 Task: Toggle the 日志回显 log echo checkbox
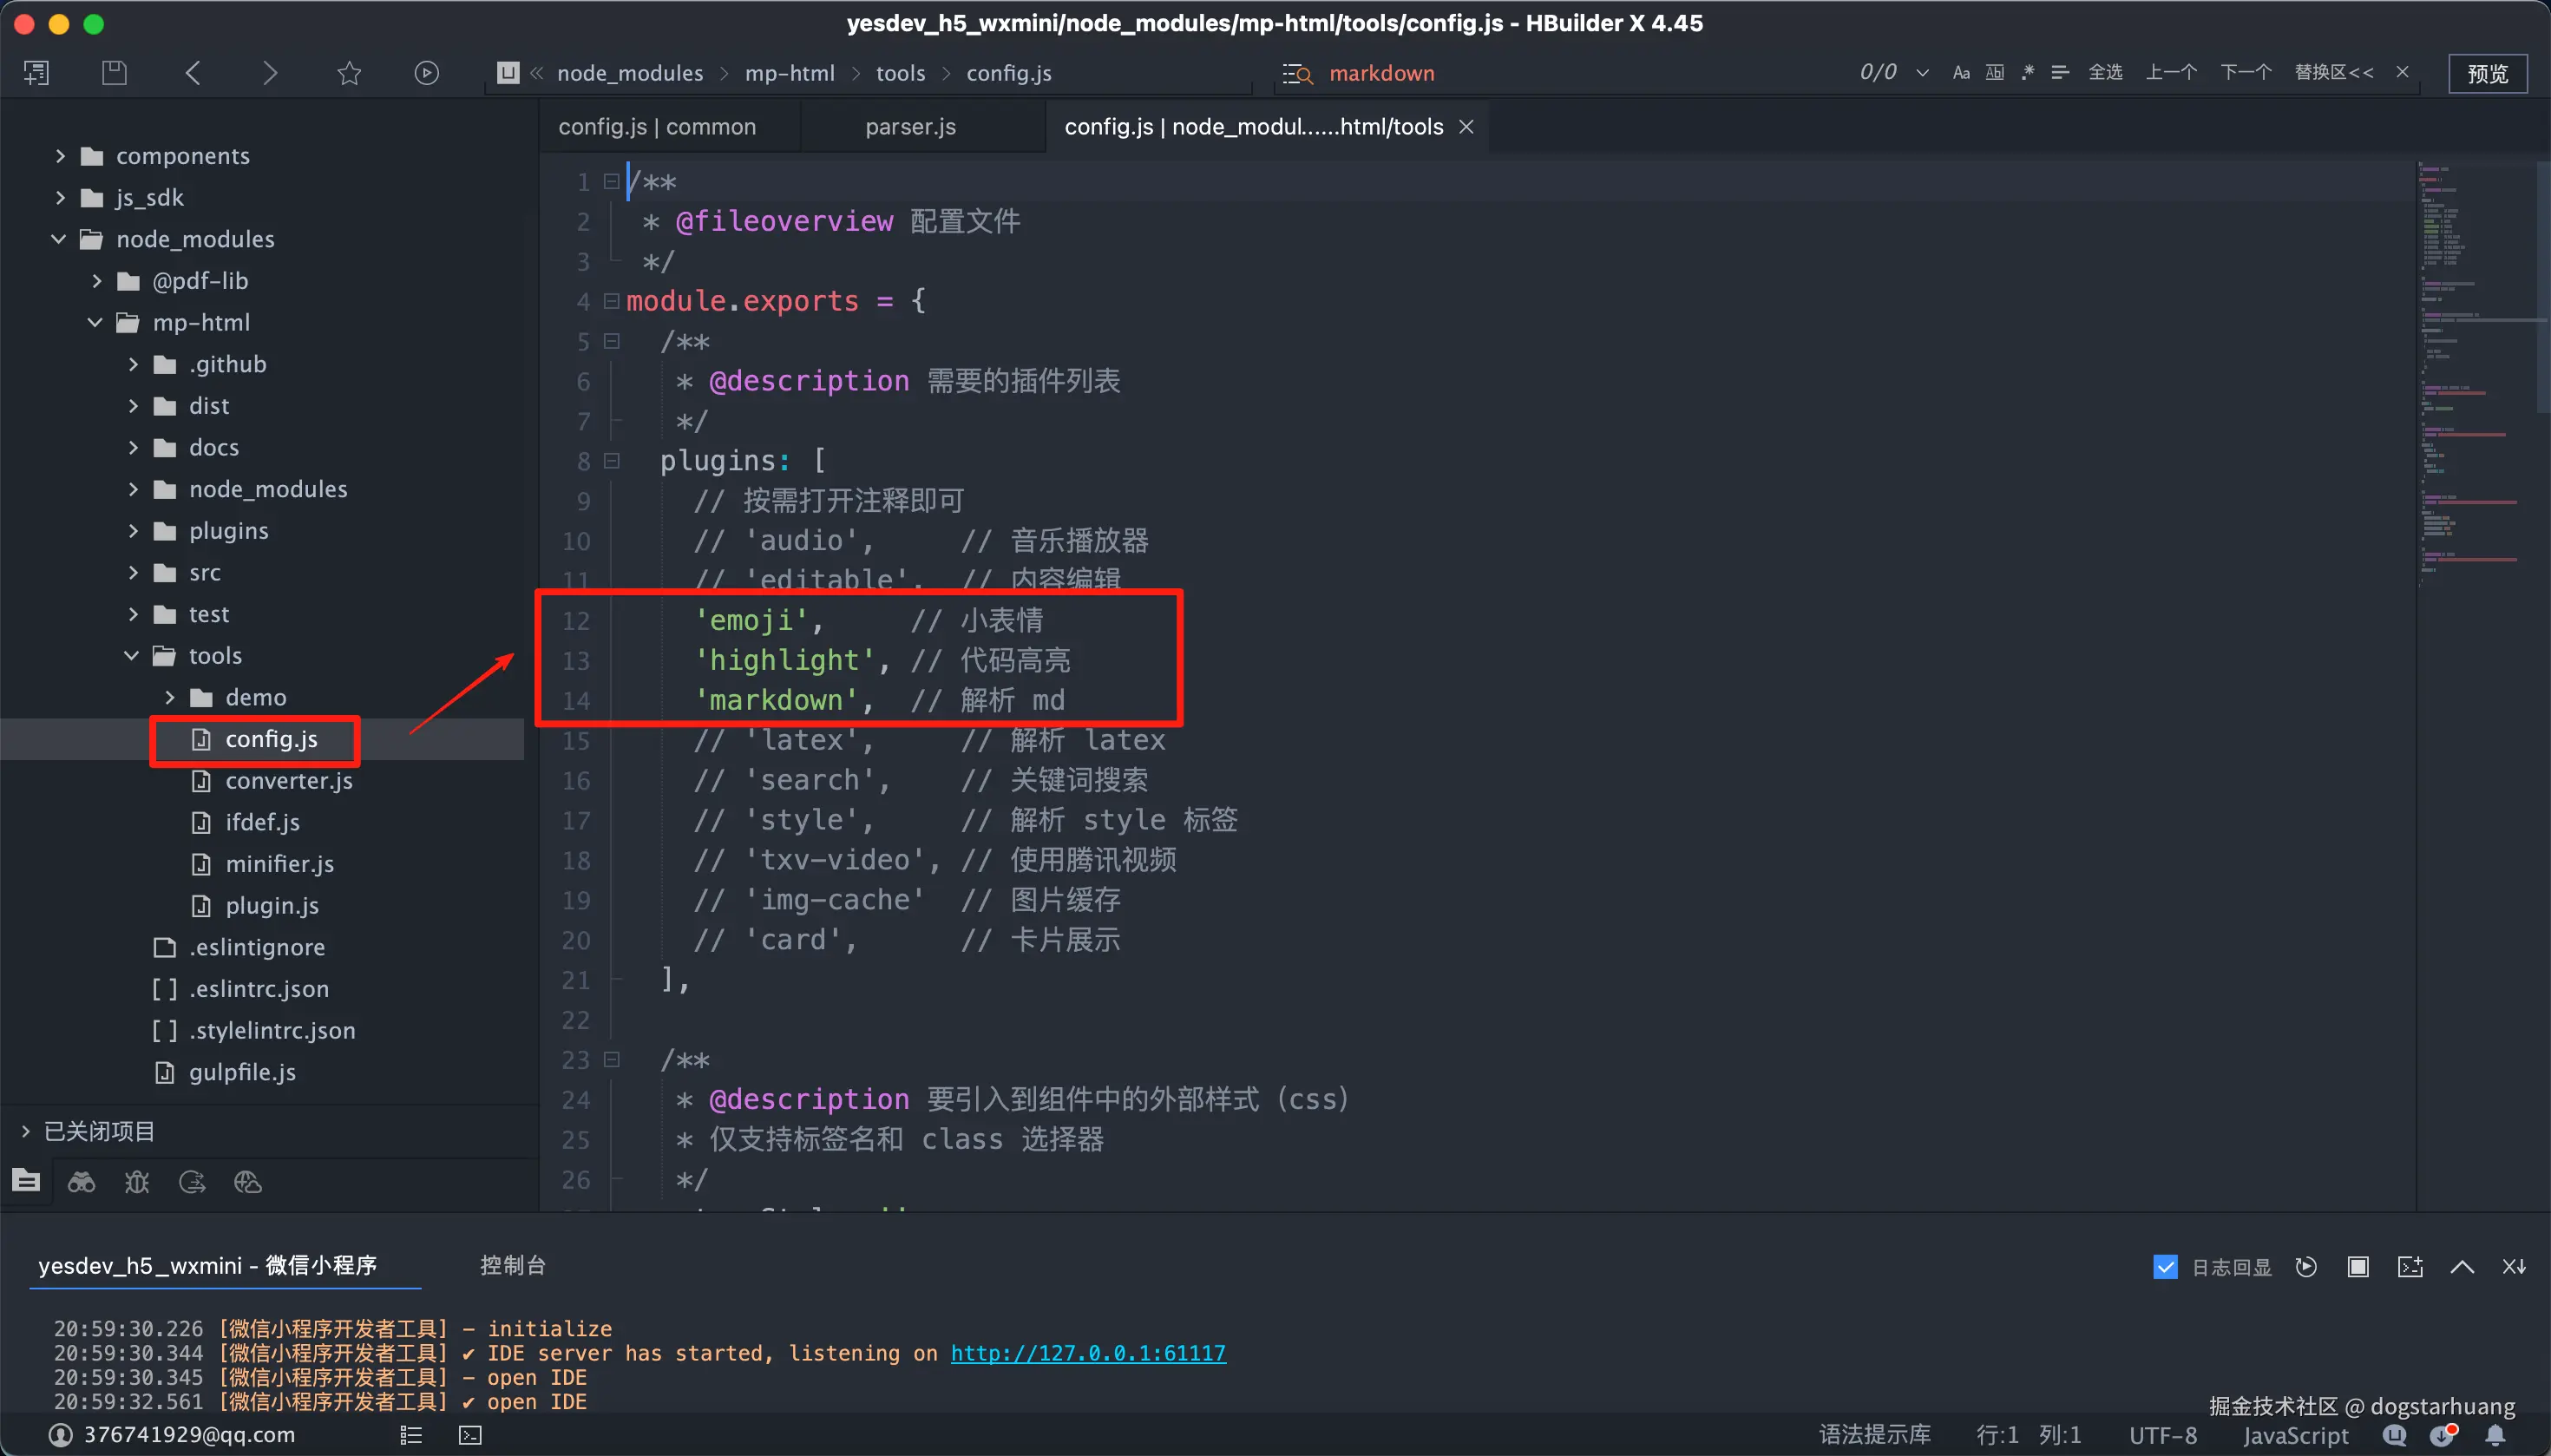[2165, 1266]
